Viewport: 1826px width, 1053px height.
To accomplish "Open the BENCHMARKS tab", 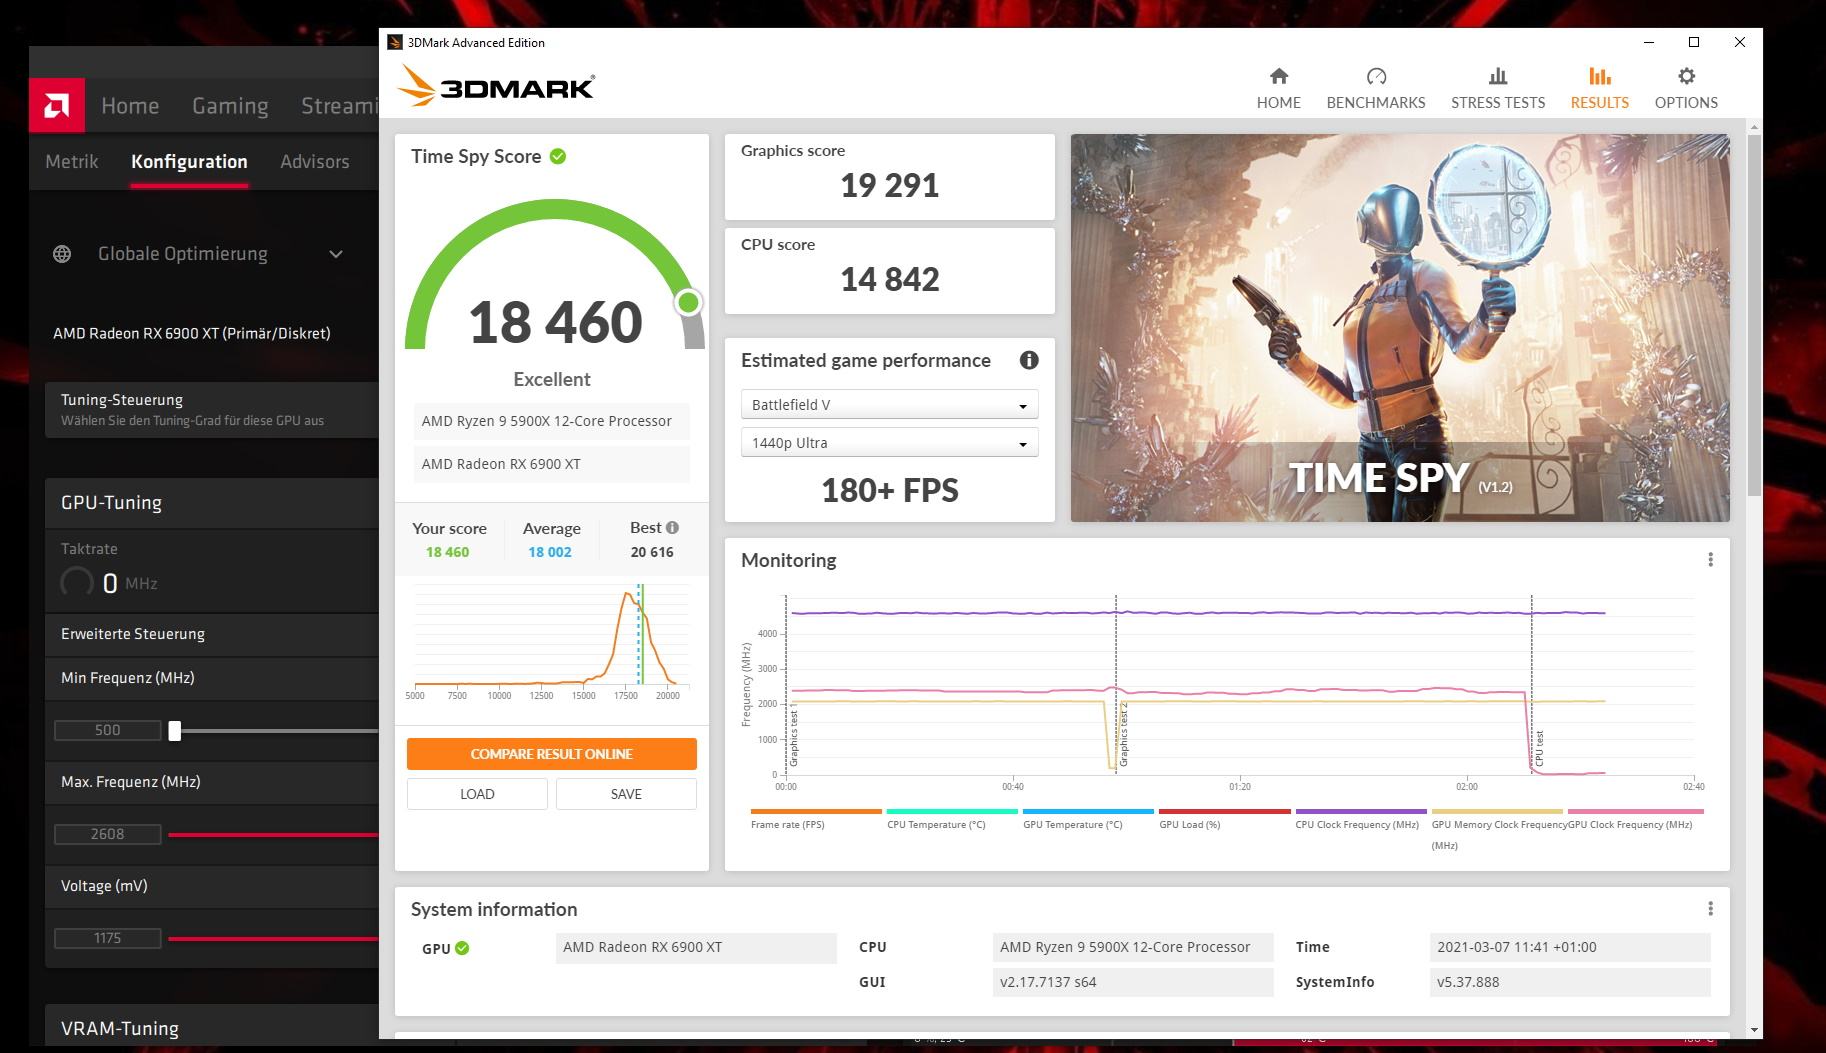I will coord(1375,89).
